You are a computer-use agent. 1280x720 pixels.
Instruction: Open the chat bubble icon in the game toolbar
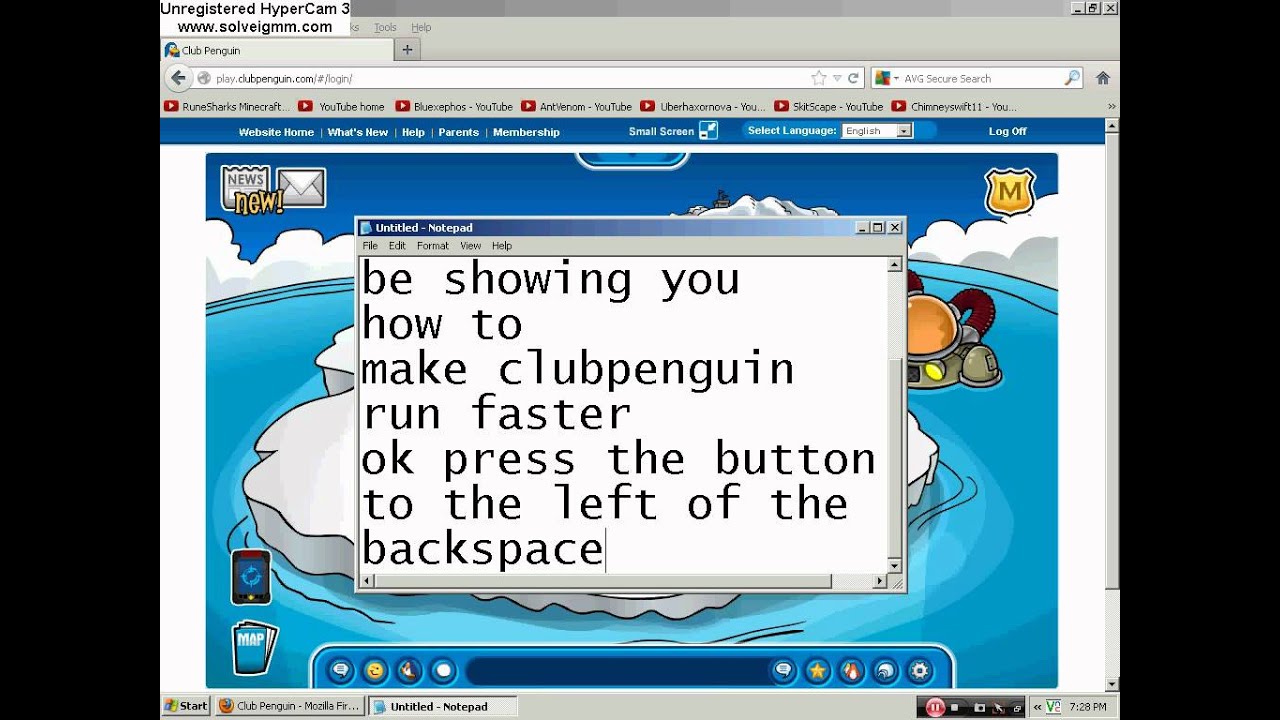pos(341,670)
